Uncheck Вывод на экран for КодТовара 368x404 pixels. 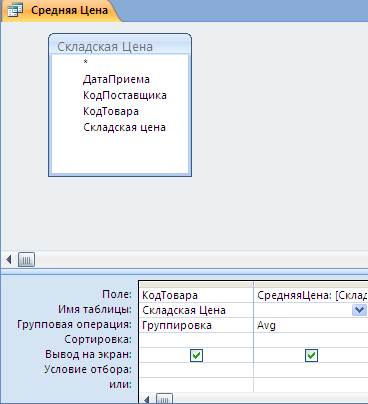[x=196, y=355]
